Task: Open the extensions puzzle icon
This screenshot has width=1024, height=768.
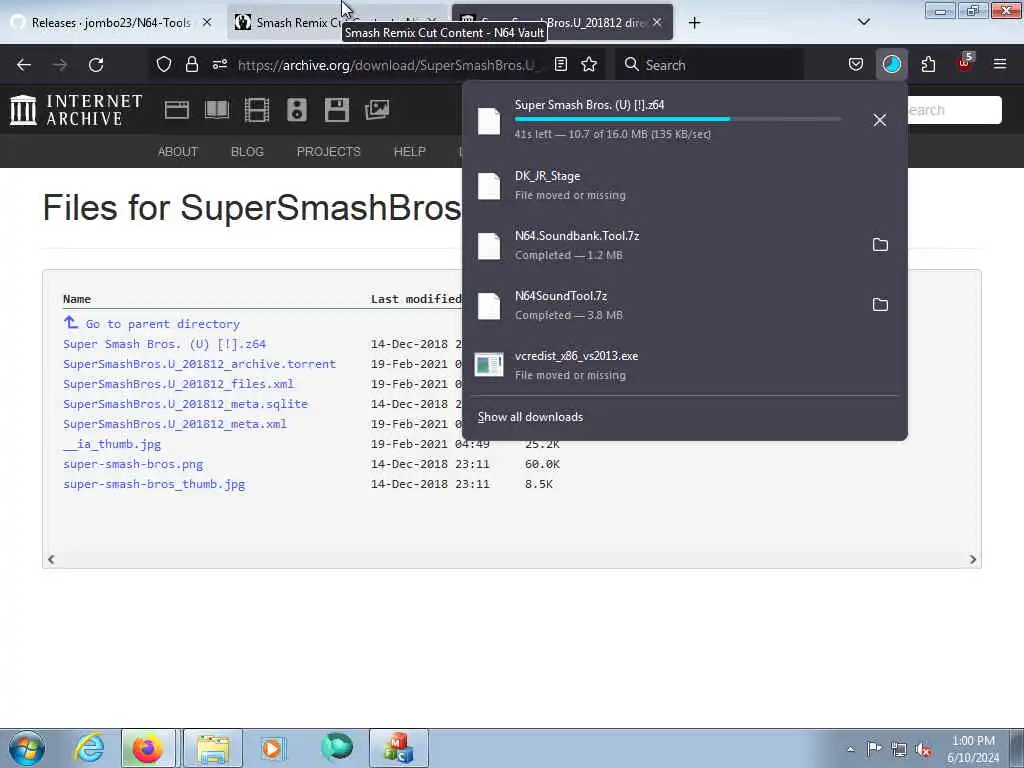Action: point(928,64)
